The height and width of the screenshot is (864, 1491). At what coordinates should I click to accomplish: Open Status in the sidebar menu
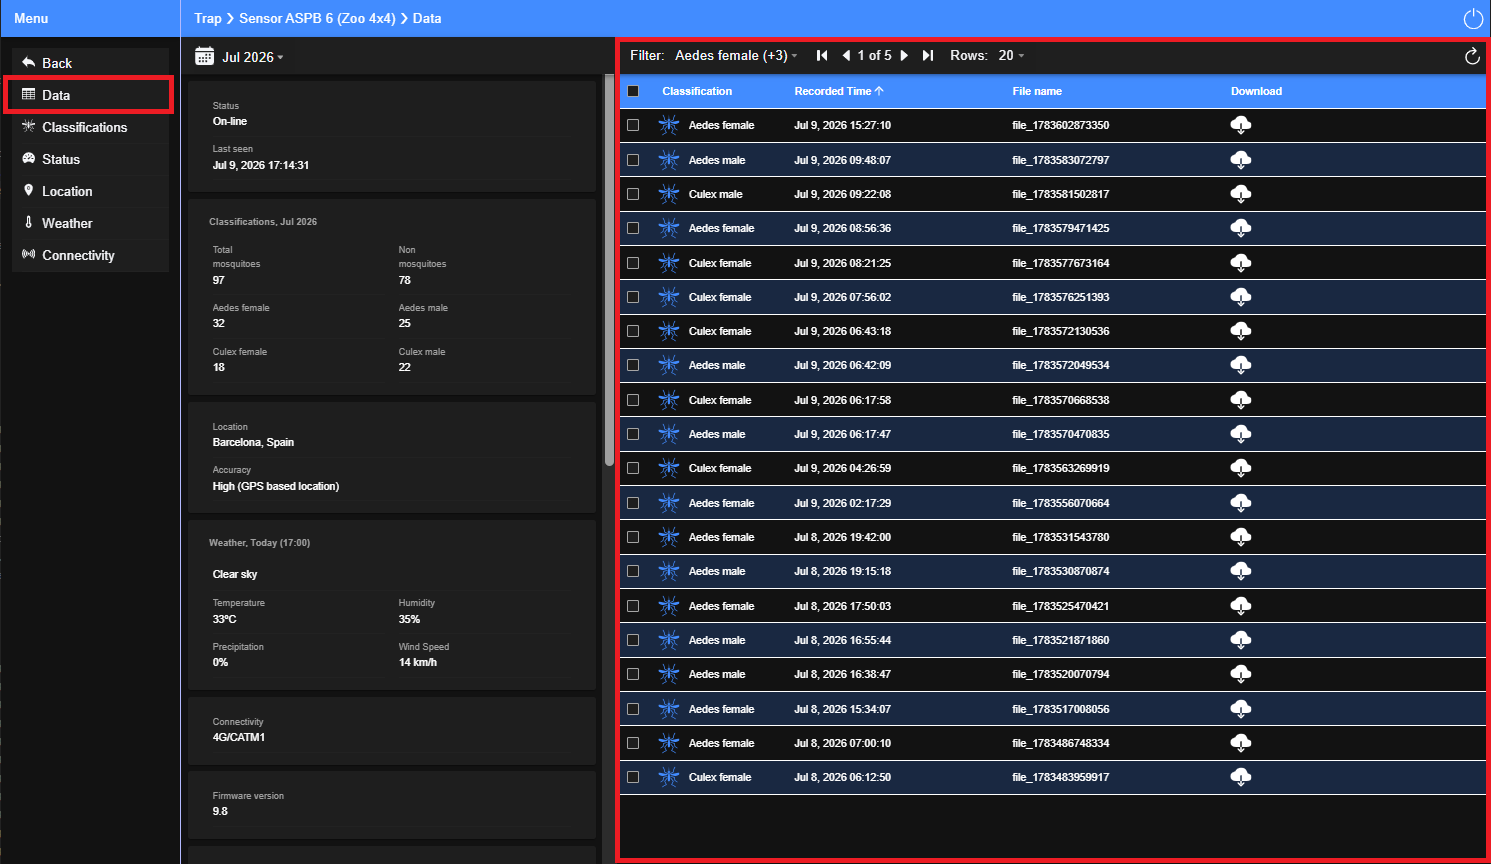point(90,159)
